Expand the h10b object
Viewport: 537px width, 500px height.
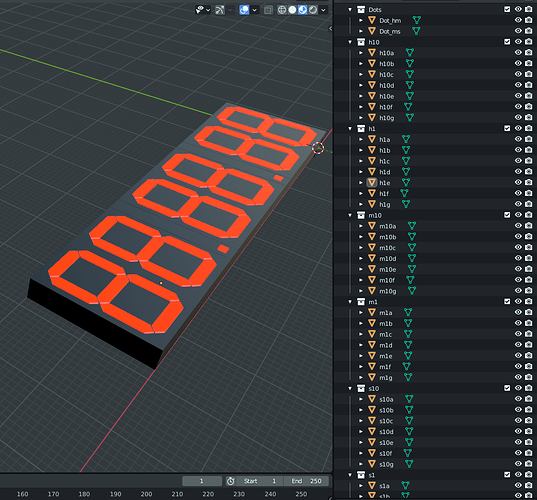point(361,64)
